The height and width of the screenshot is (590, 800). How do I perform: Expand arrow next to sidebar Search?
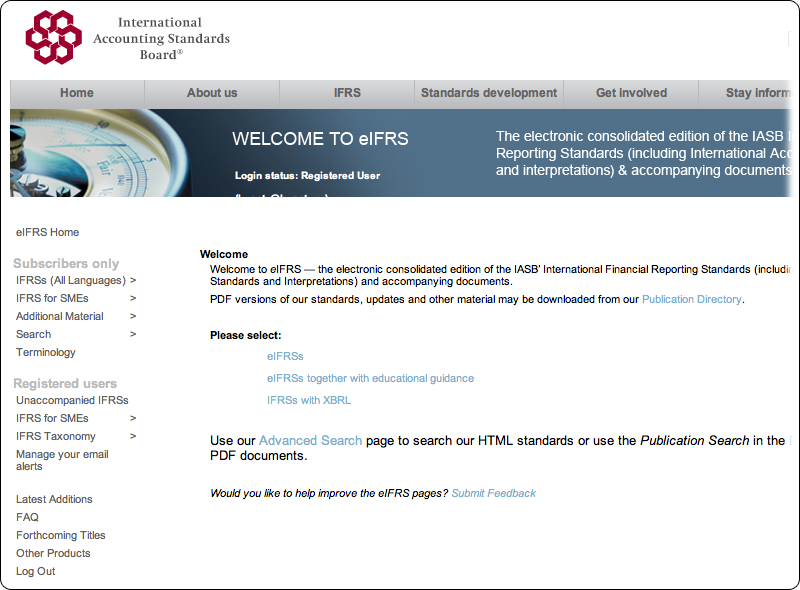click(x=133, y=334)
